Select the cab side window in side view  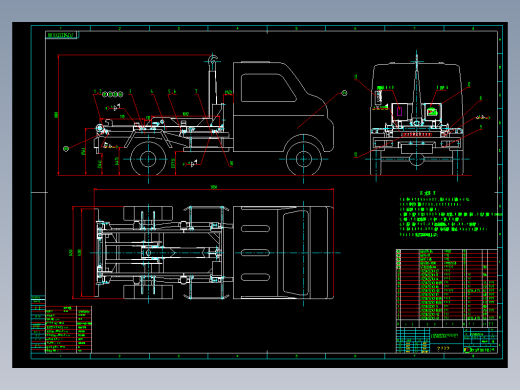click(x=268, y=88)
